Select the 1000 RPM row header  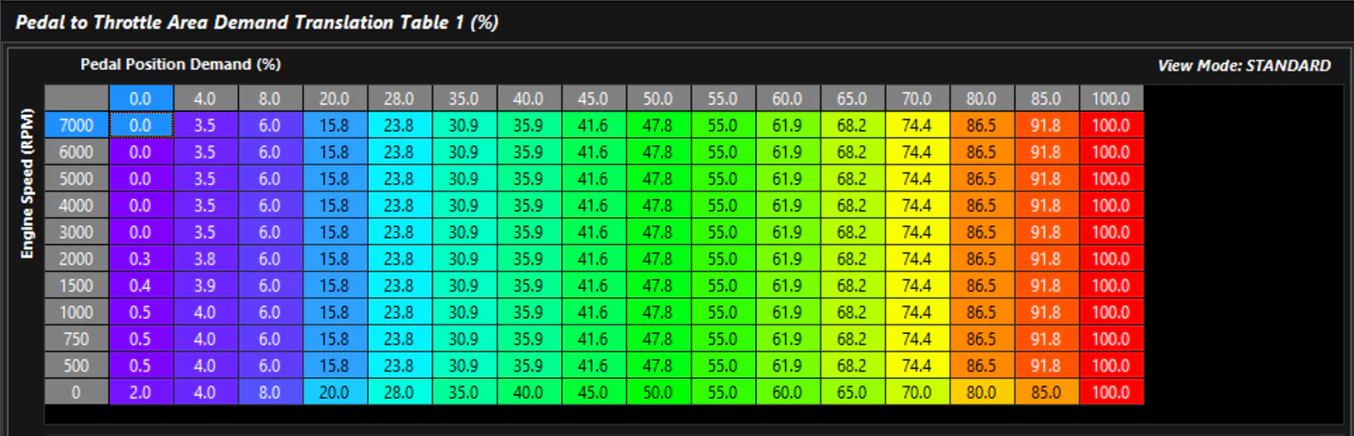tap(77, 311)
